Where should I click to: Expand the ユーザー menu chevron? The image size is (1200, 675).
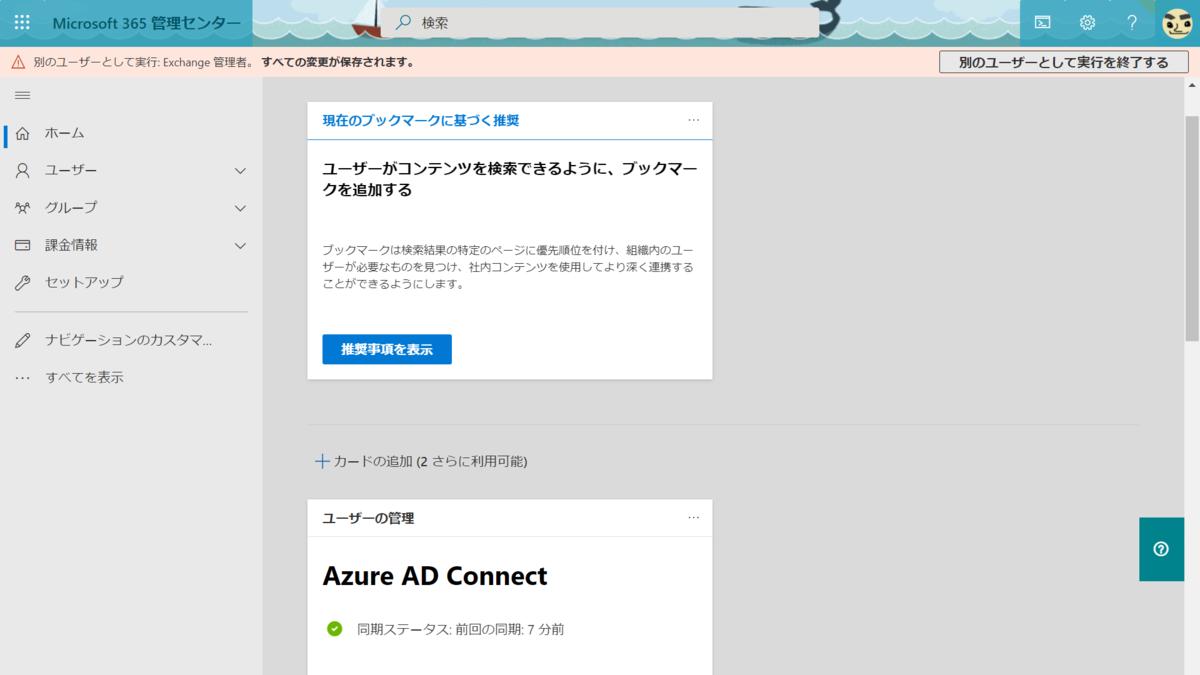[240, 171]
